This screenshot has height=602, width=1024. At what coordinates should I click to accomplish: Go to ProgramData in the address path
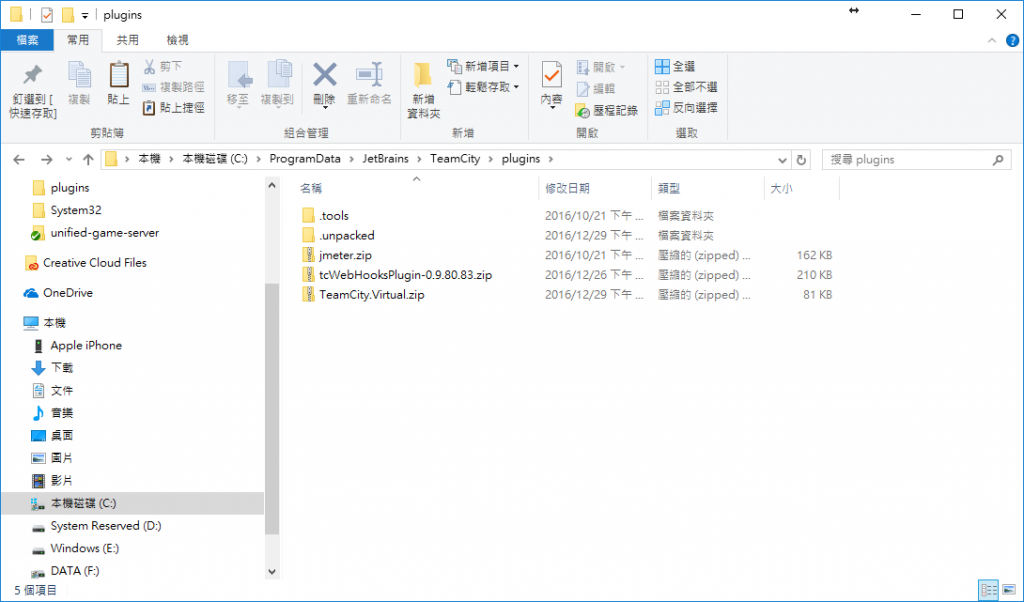(x=305, y=159)
